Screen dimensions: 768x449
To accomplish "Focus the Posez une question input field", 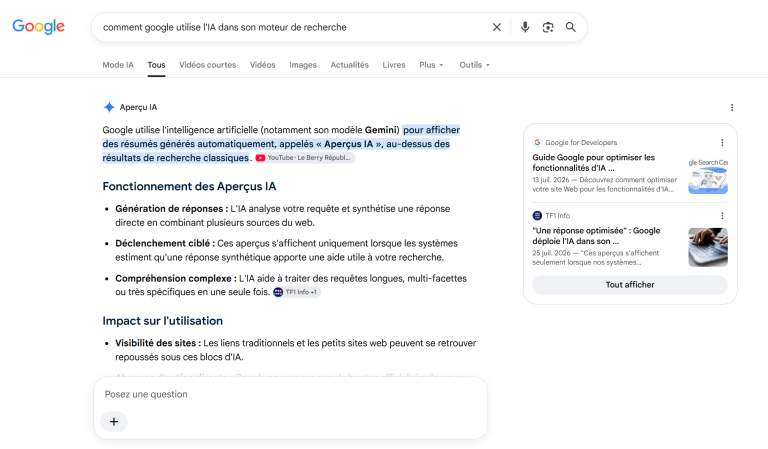I will (x=290, y=394).
